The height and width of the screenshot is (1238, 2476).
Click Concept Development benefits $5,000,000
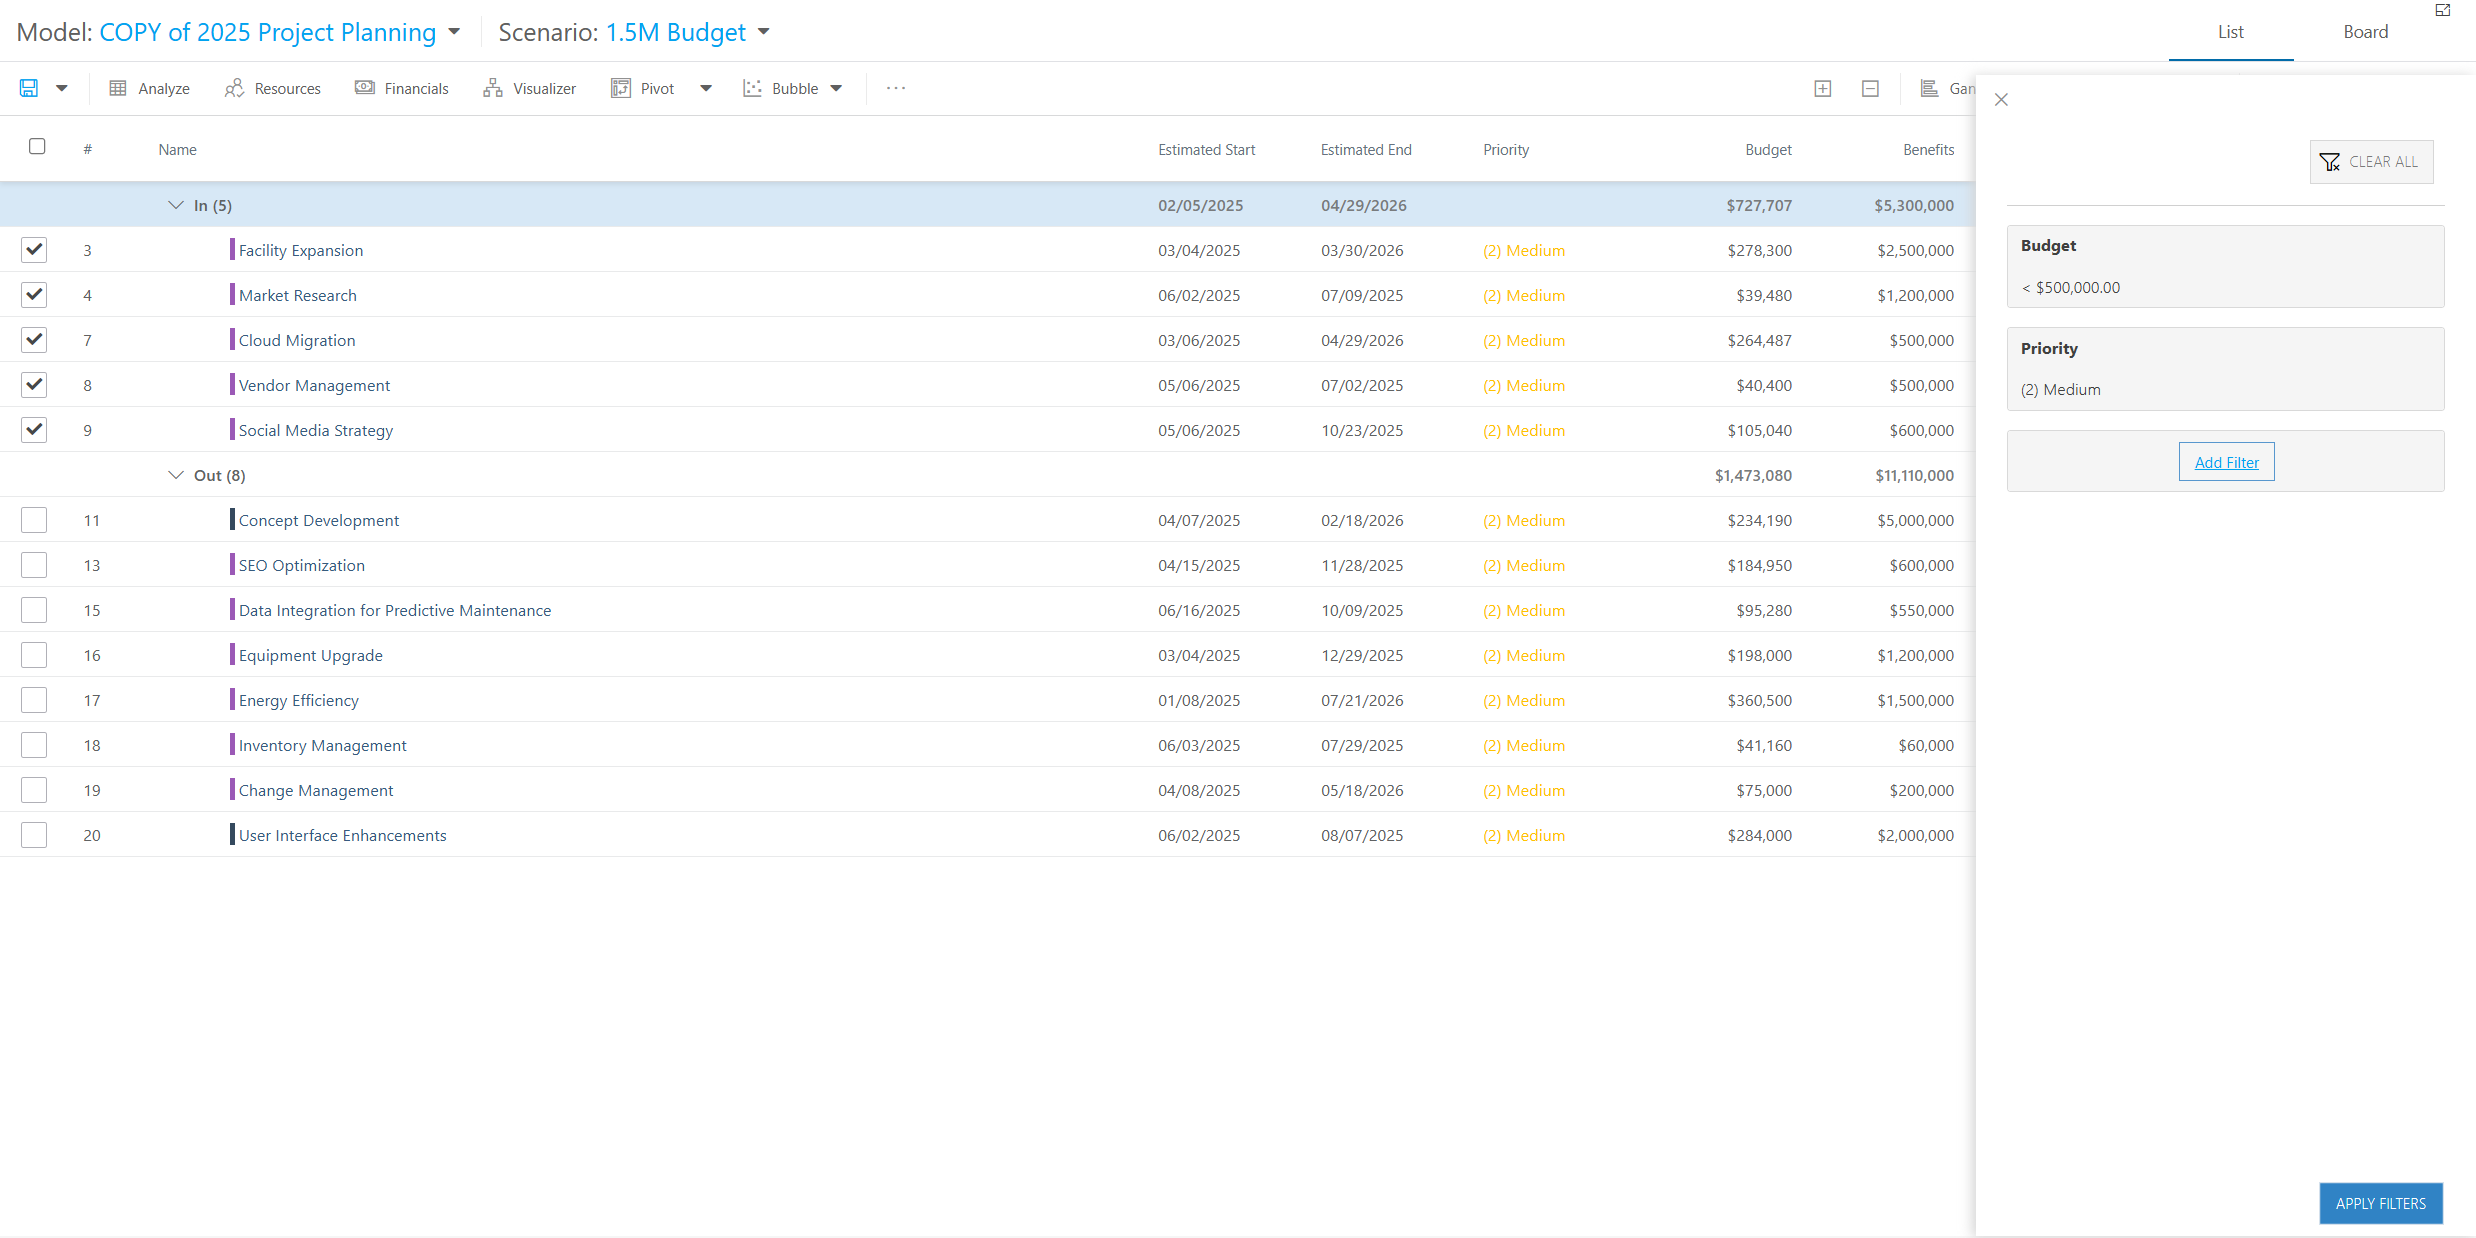click(x=1915, y=520)
